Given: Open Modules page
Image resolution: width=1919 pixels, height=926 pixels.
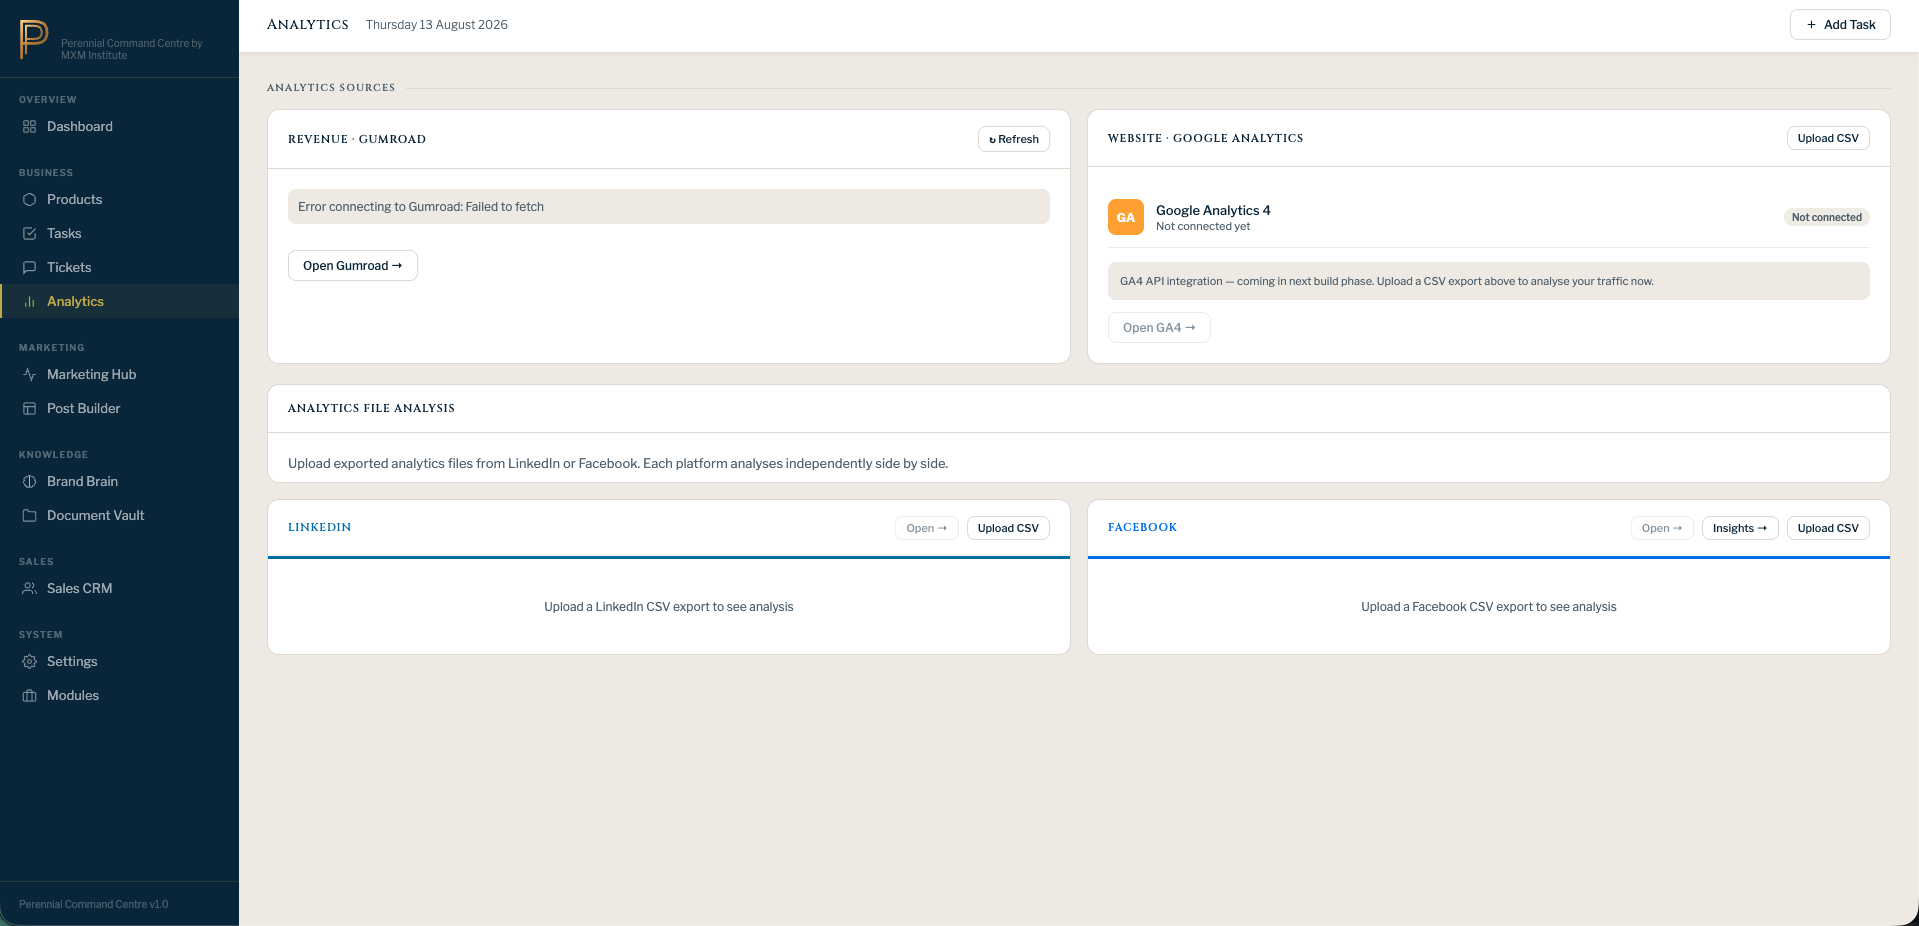Looking at the screenshot, I should click(x=119, y=696).
